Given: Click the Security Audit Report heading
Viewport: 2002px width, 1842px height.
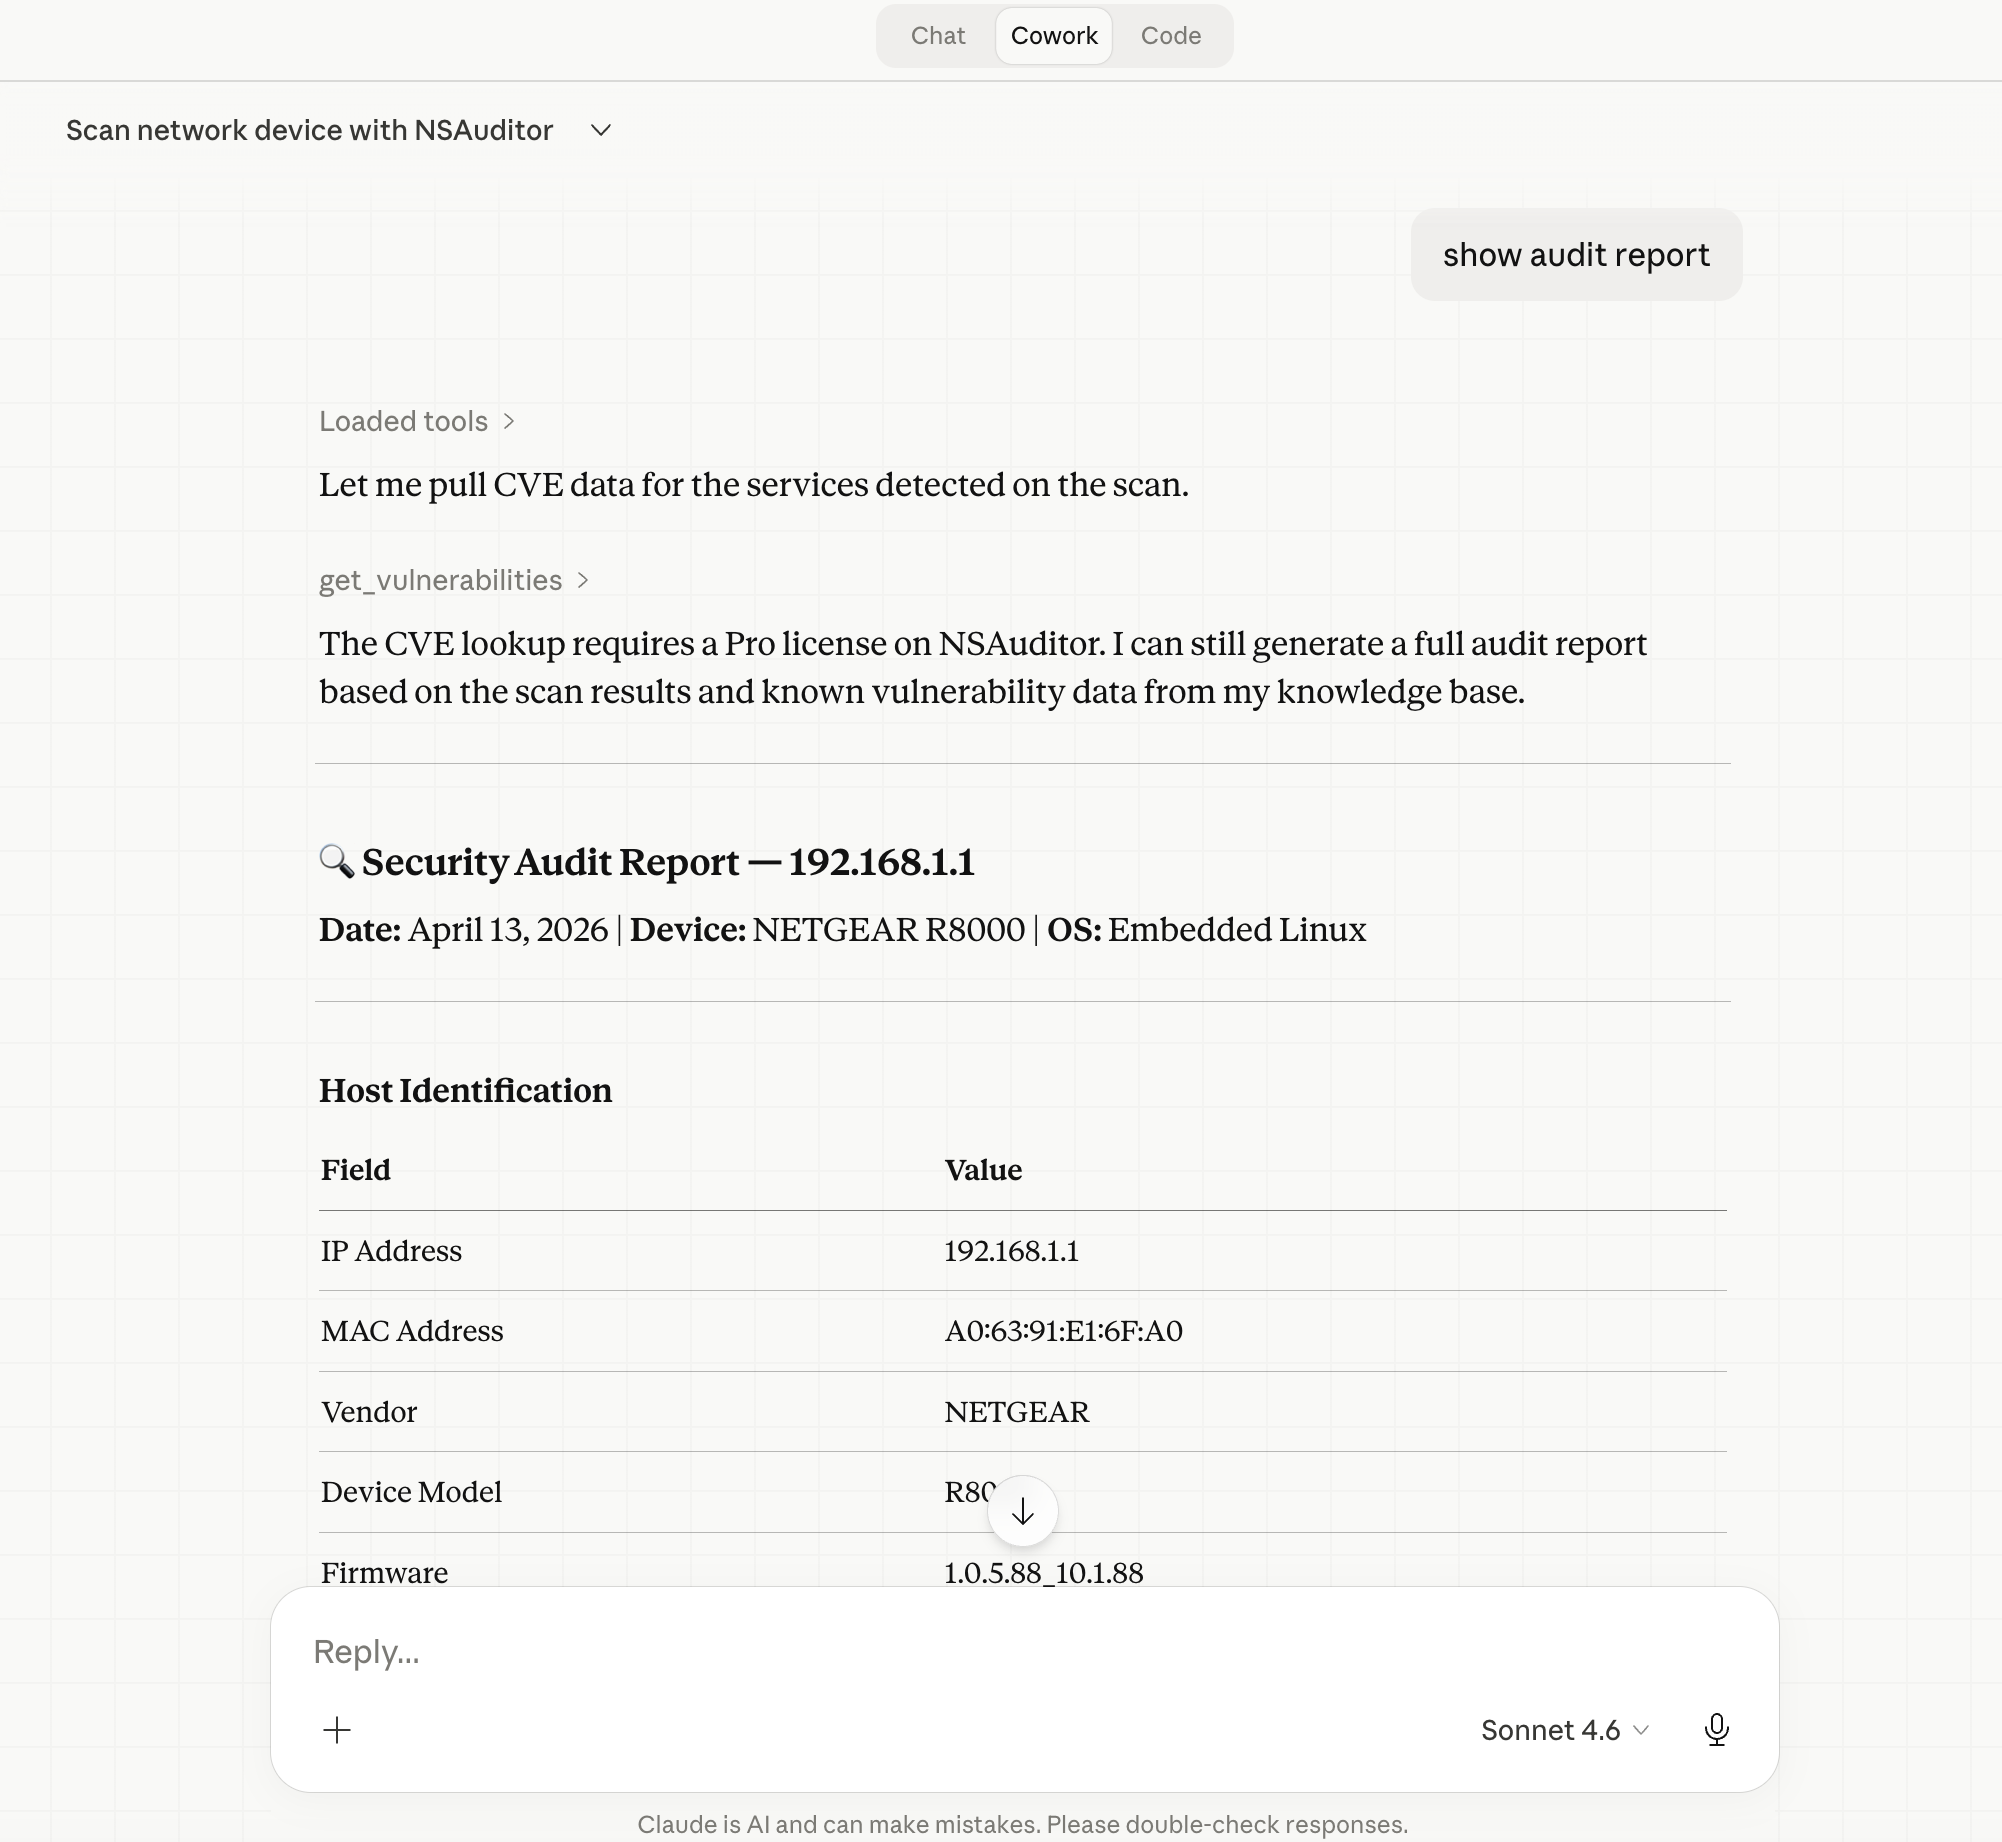Looking at the screenshot, I should [670, 862].
